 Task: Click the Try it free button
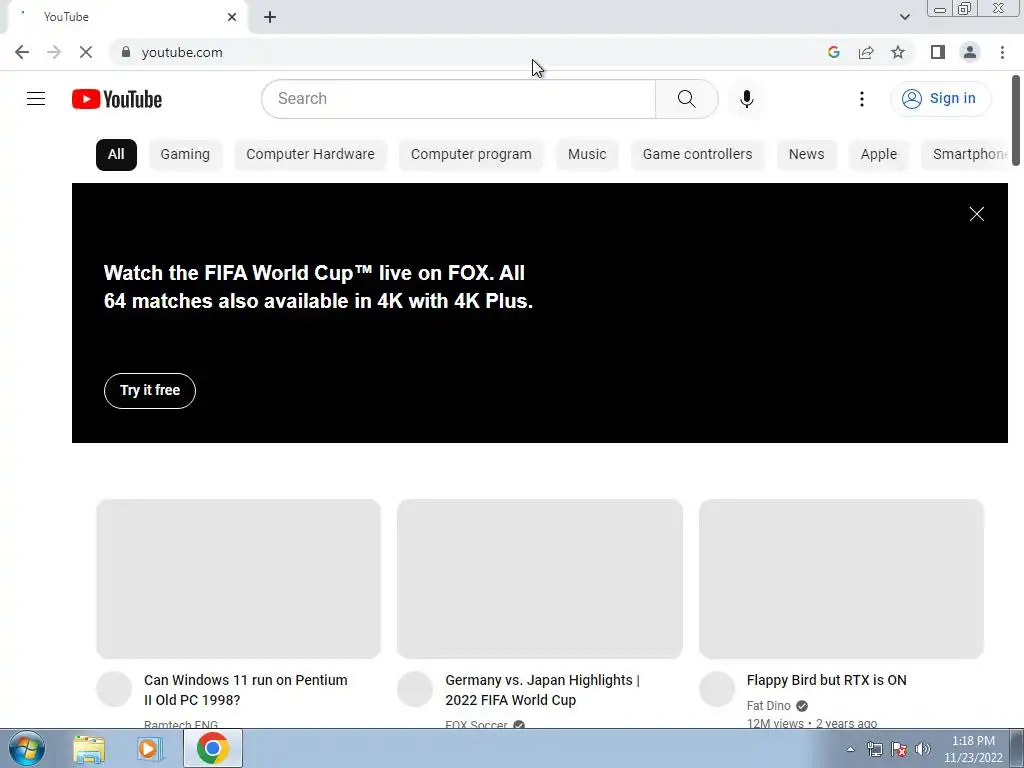point(150,391)
